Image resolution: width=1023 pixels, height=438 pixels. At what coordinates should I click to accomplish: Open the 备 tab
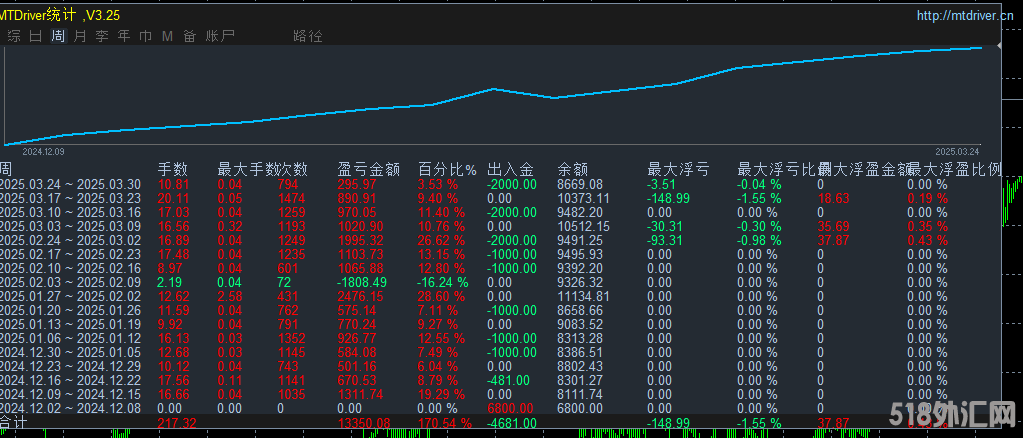(x=189, y=36)
